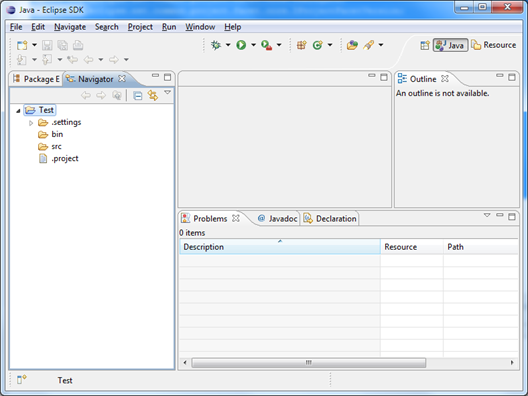Click the Print toolbar icon
The width and height of the screenshot is (528, 396).
(x=78, y=45)
